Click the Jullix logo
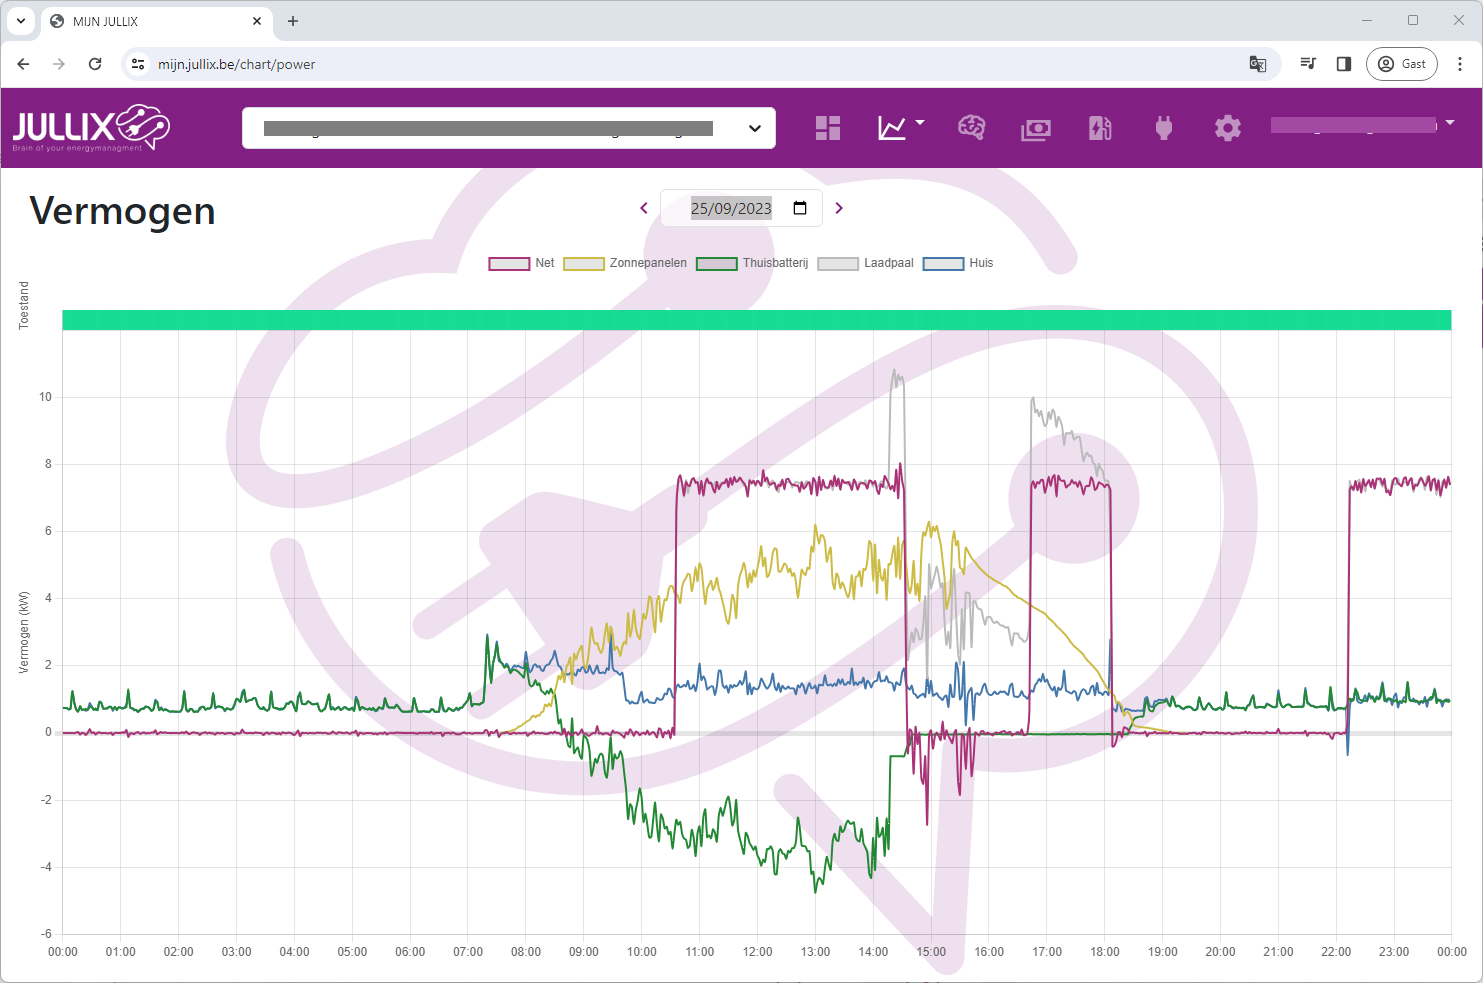This screenshot has height=983, width=1483. [x=91, y=128]
